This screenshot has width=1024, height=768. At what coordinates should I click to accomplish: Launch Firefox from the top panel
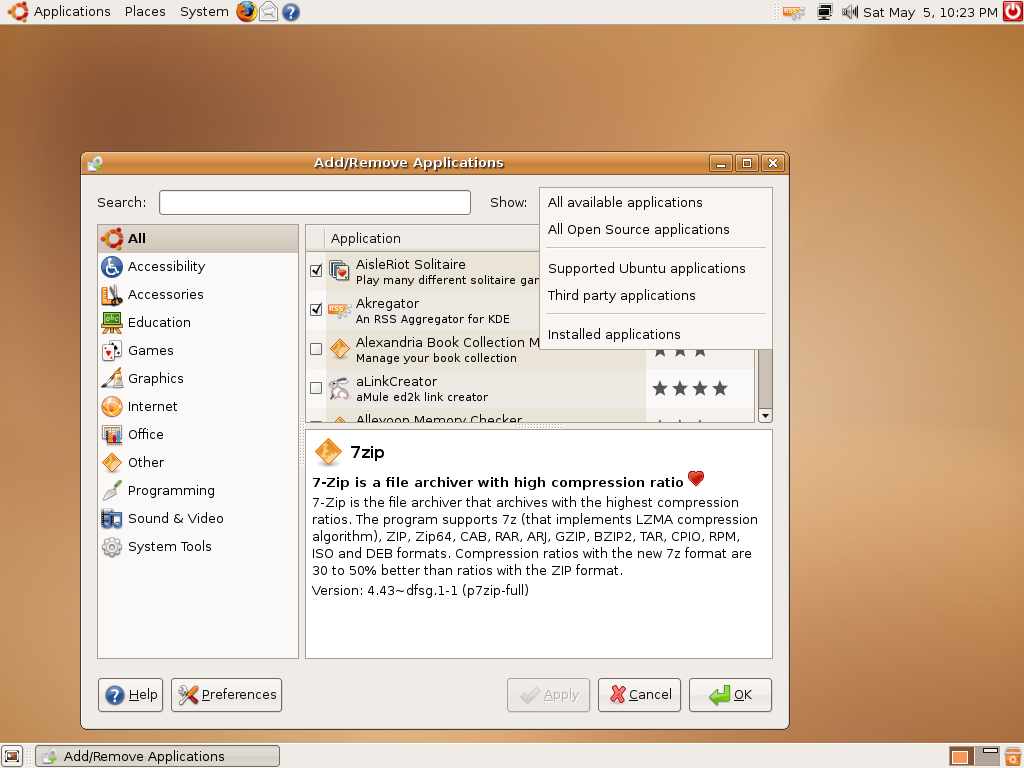(x=246, y=12)
